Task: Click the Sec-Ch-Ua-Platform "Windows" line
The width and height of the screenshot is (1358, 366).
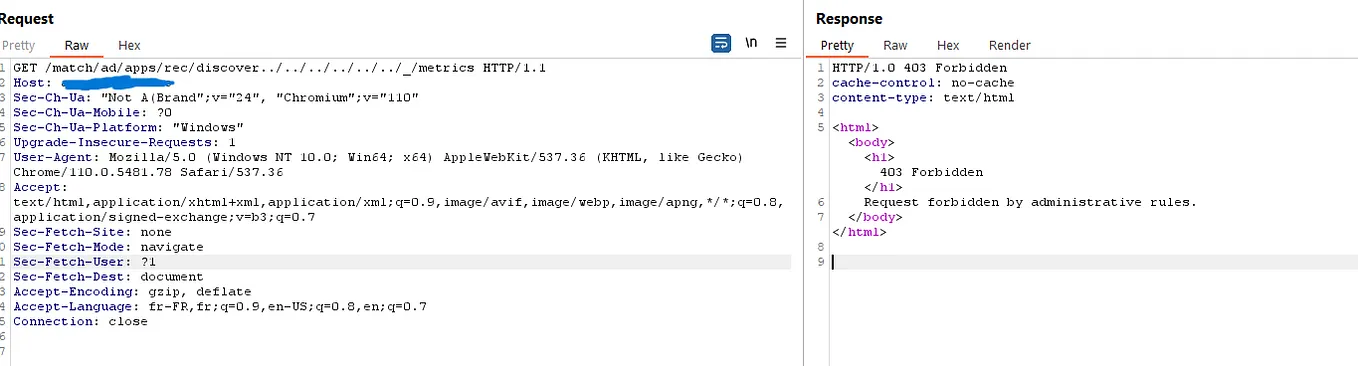Action: click(x=128, y=127)
